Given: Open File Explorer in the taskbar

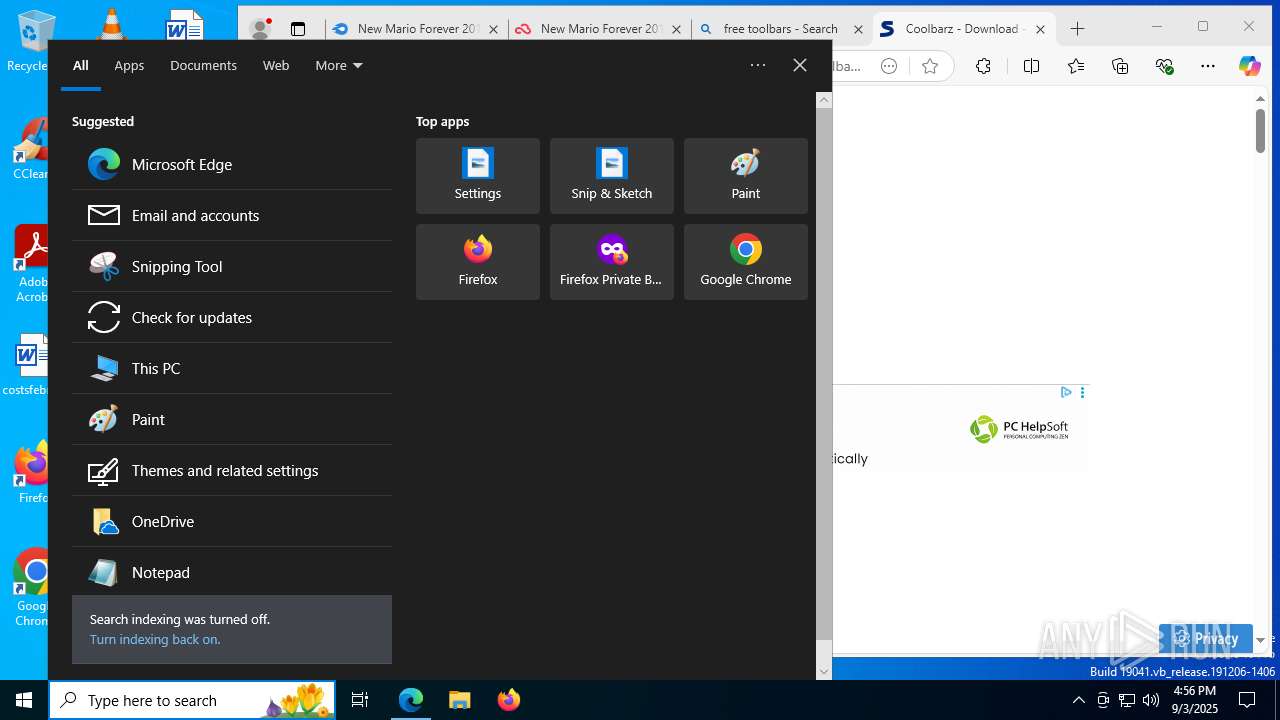Looking at the screenshot, I should pos(459,700).
